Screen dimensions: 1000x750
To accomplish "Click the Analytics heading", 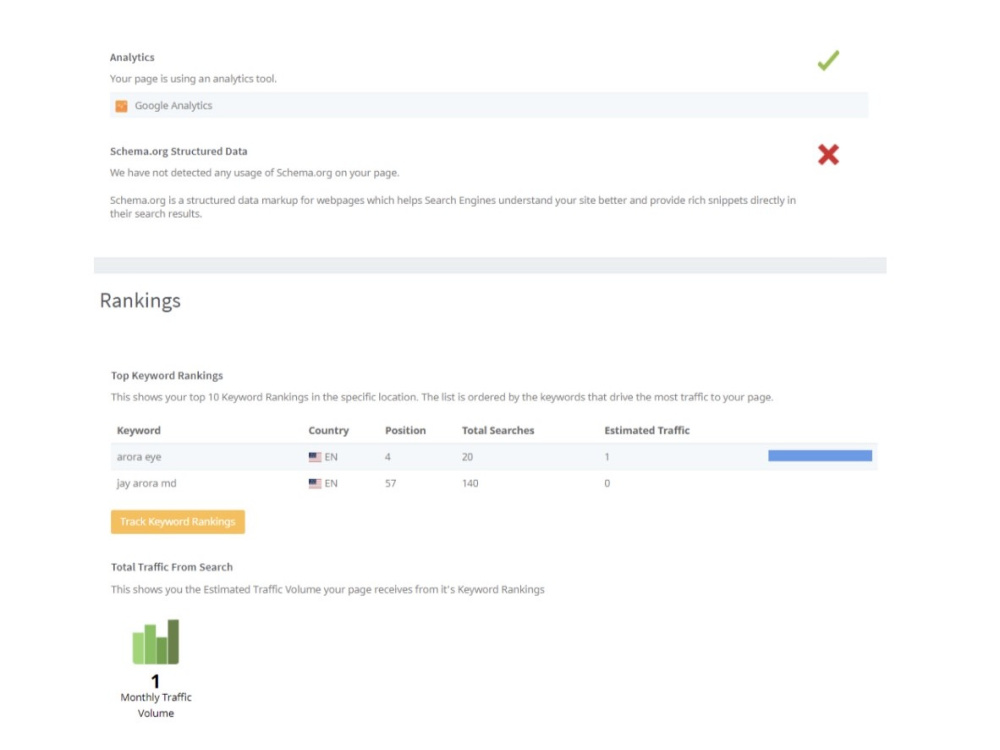I will pyautogui.click(x=132, y=57).
